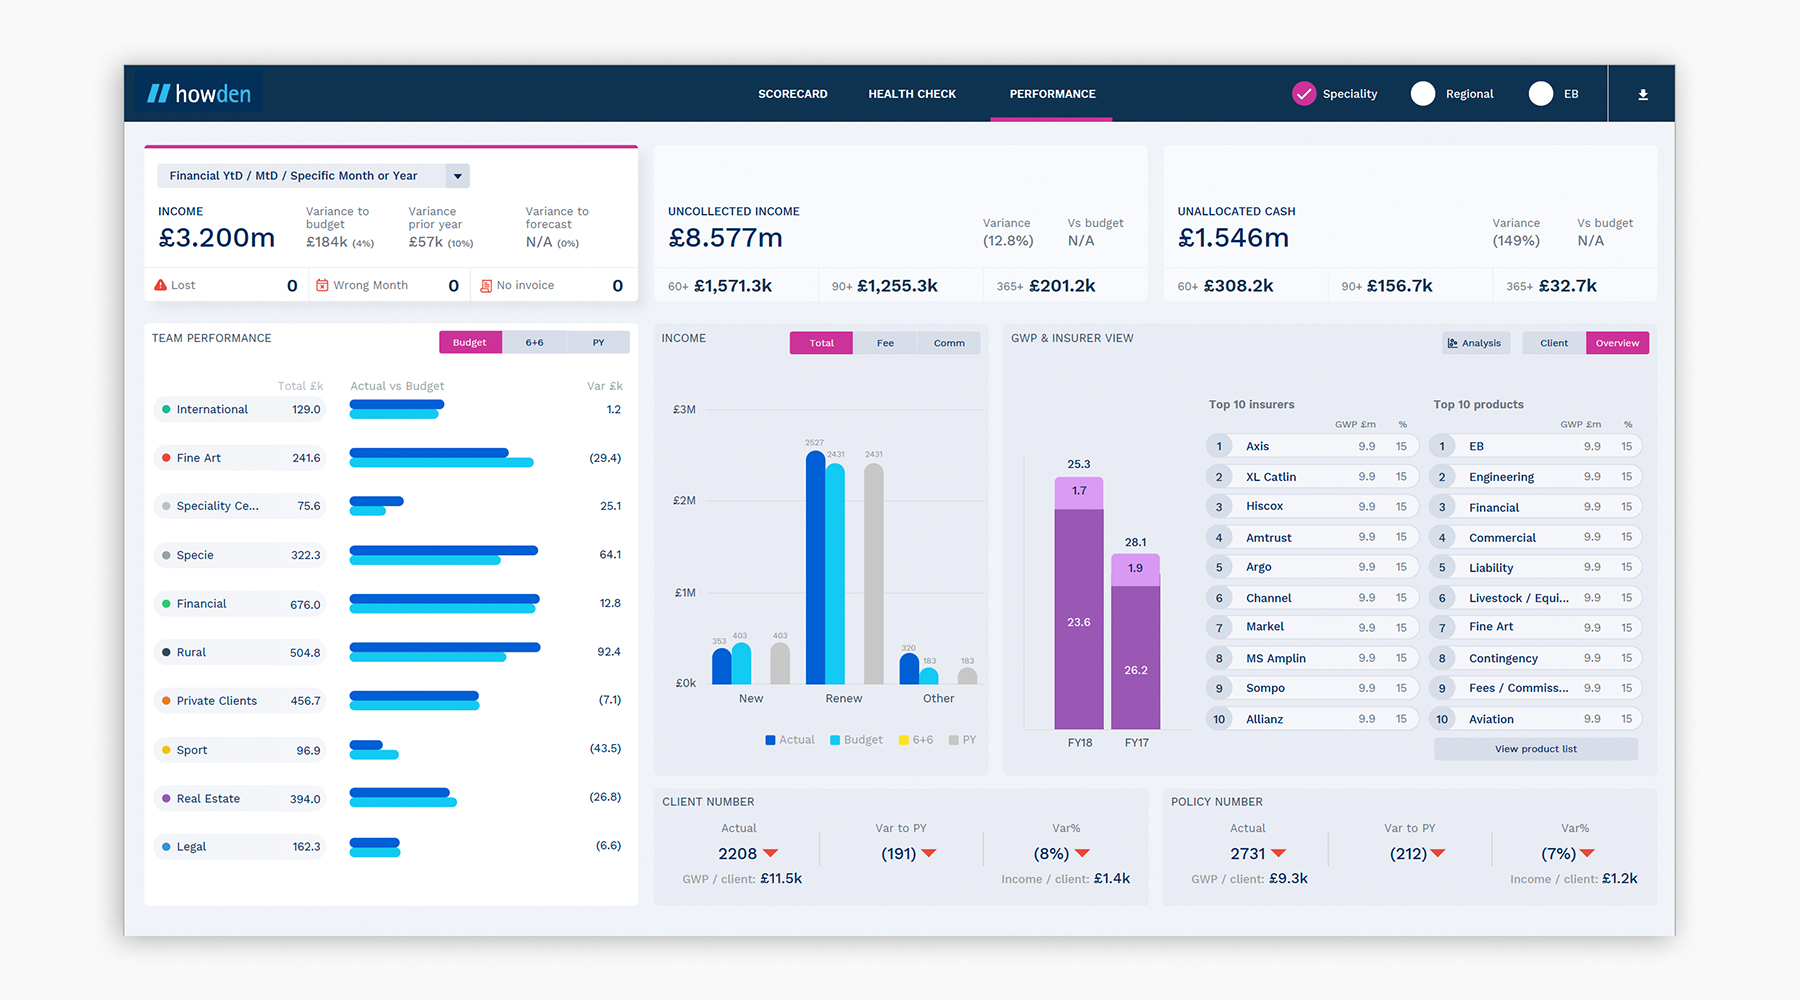Image resolution: width=1800 pixels, height=1000 pixels.
Task: Enable the Regional filter
Action: pos(1423,94)
